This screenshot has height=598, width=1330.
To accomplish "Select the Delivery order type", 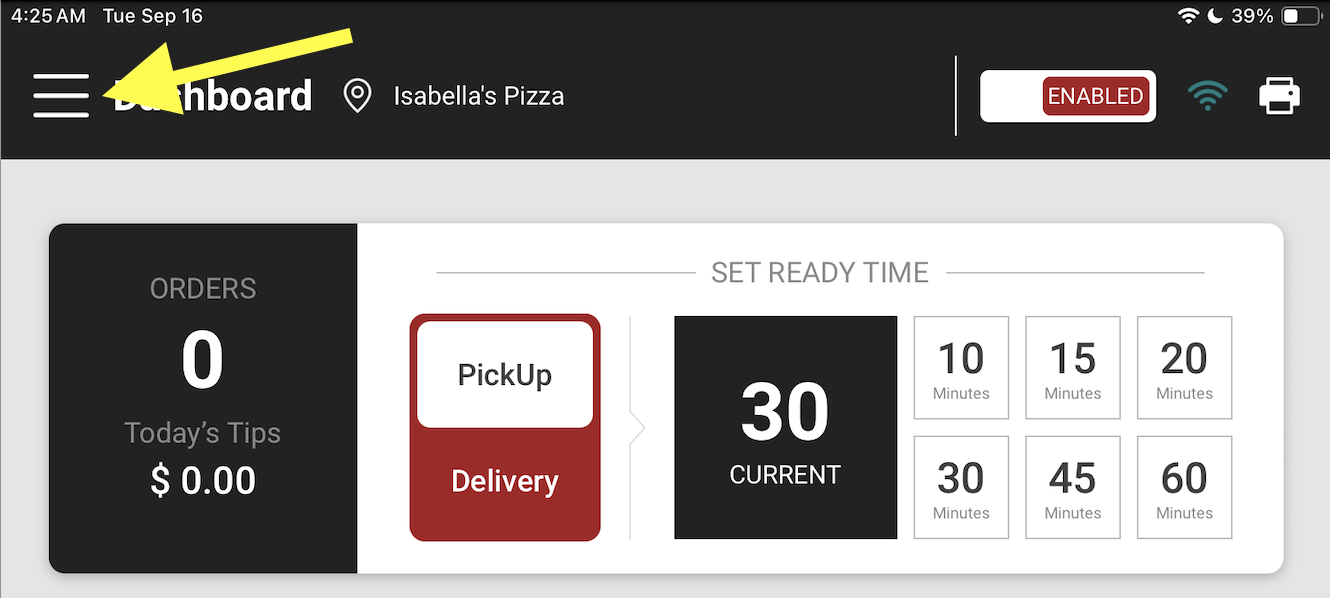I will 505,481.
